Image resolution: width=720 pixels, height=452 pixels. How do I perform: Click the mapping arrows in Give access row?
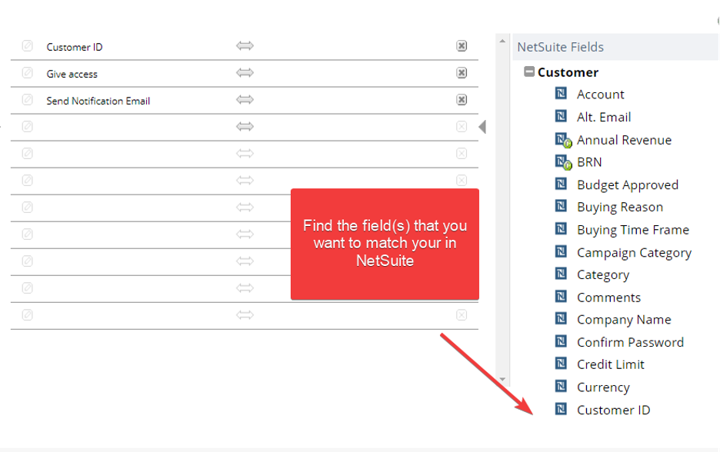[x=245, y=73]
